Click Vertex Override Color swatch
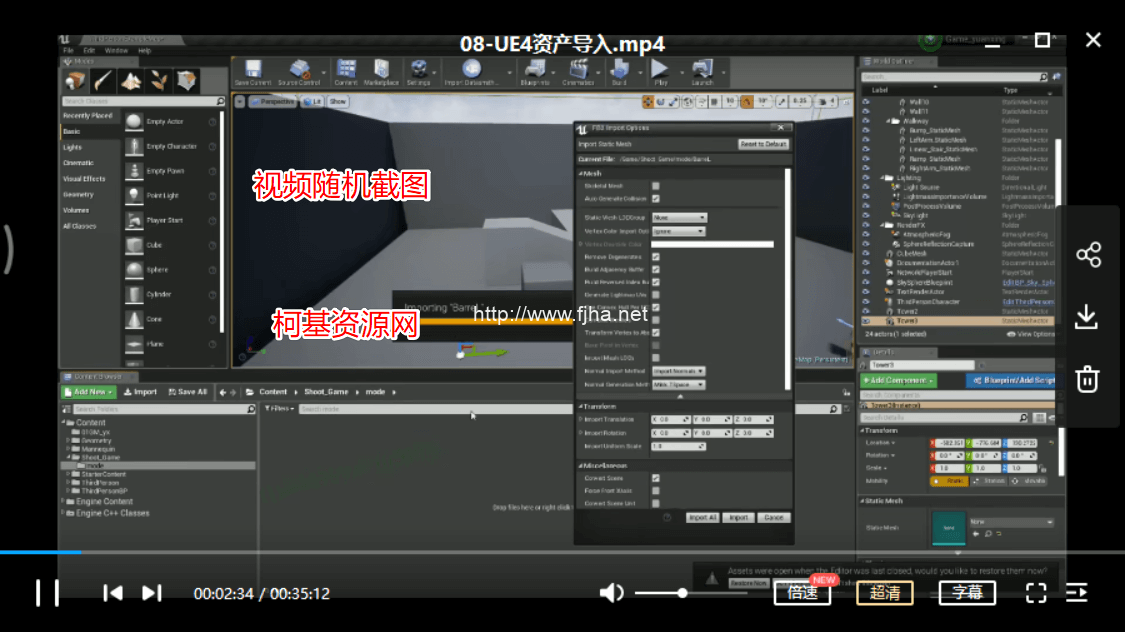The height and width of the screenshot is (632, 1125). 712,245
